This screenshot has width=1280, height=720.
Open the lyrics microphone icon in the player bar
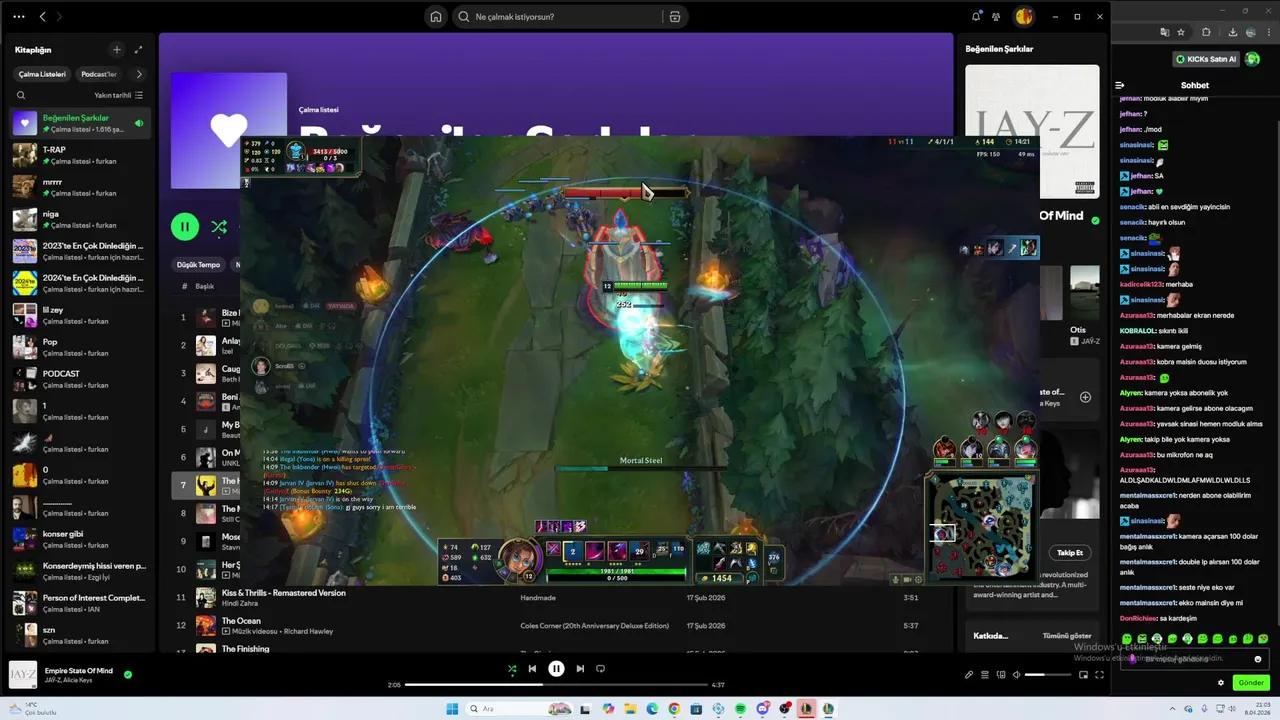968,675
